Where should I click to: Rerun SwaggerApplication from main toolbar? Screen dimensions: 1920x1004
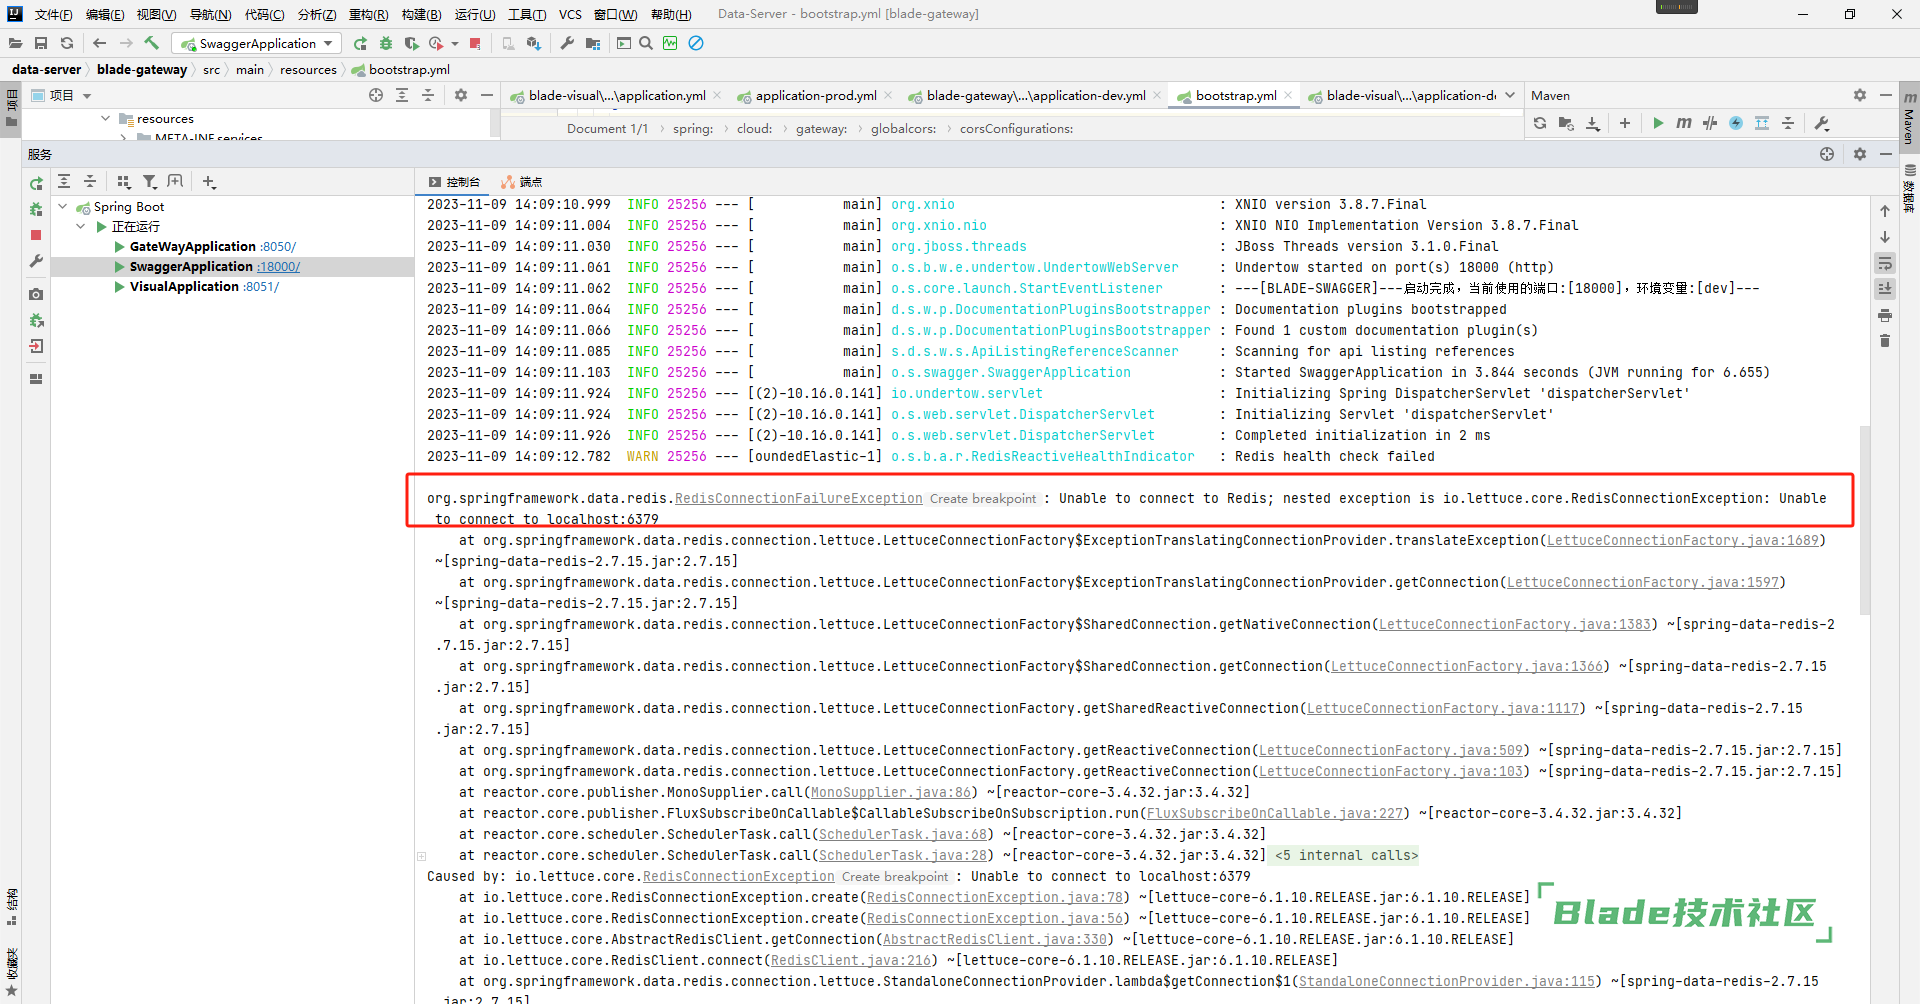[x=360, y=43]
